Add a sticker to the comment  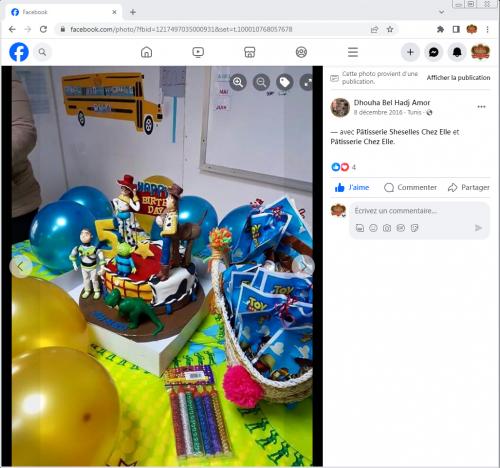414,228
